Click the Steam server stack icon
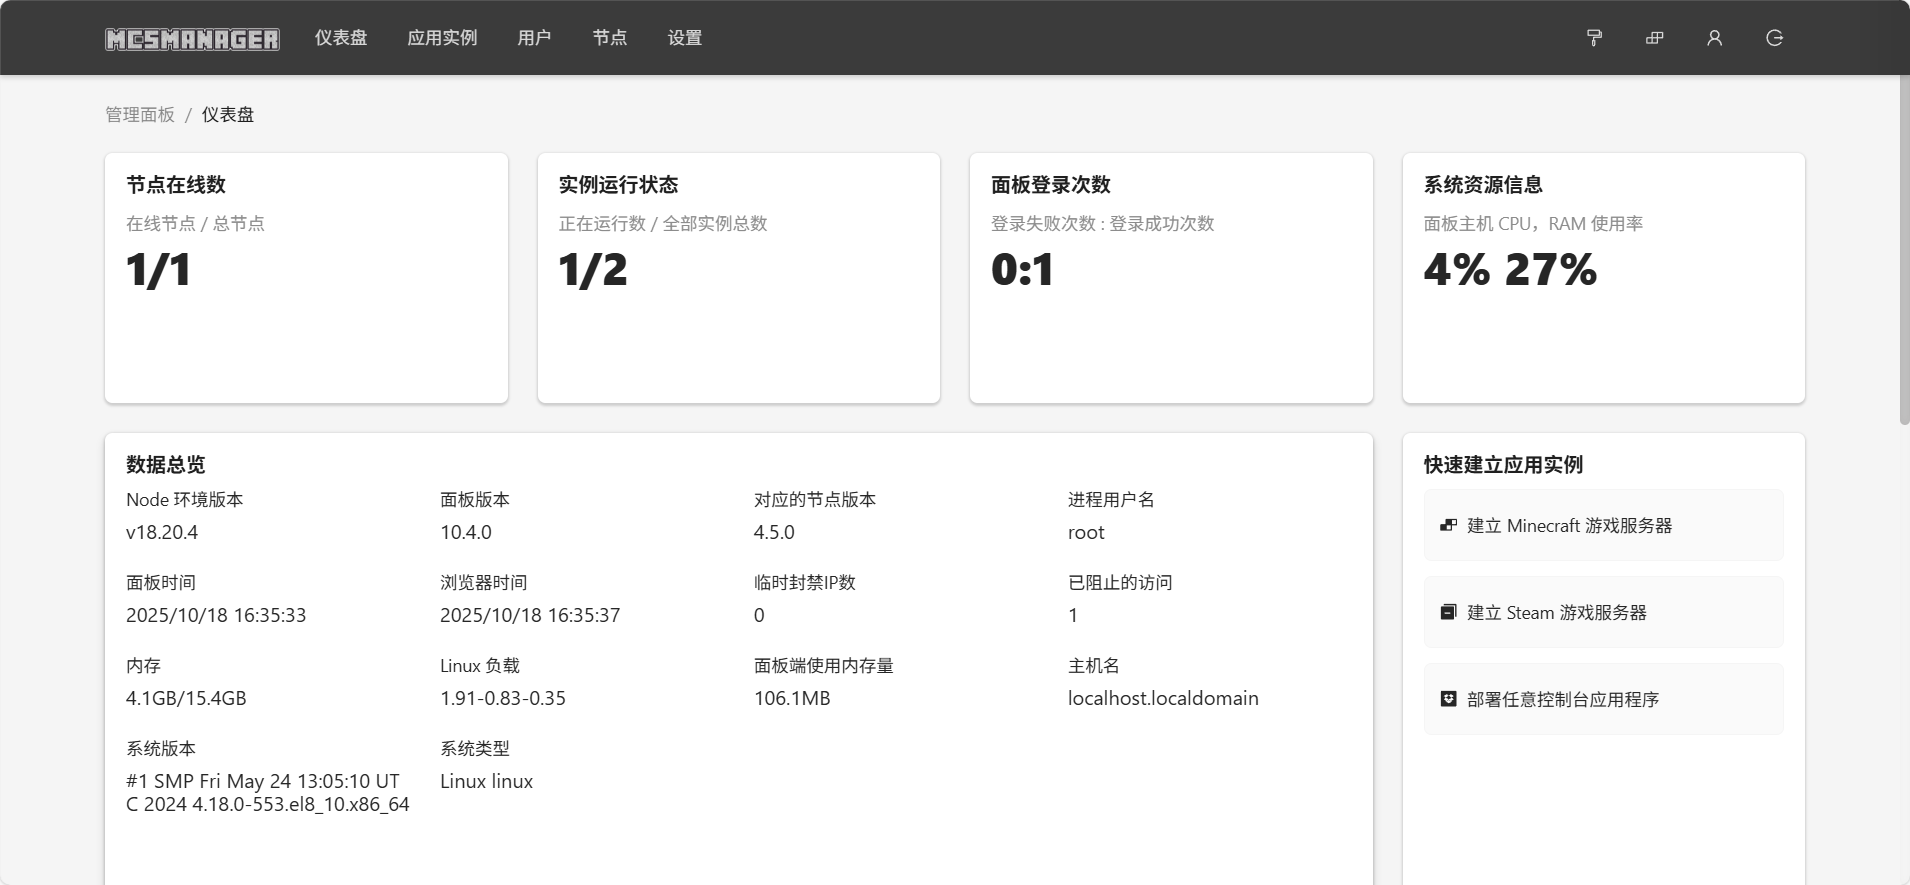This screenshot has width=1910, height=885. click(x=1448, y=612)
